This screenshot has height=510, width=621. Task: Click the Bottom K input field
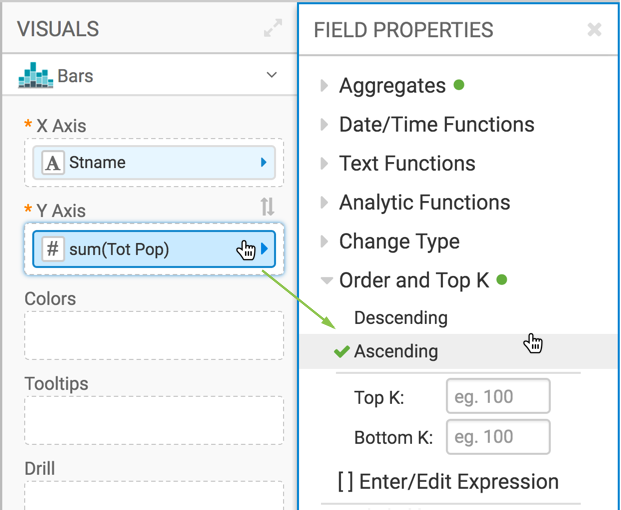(498, 438)
